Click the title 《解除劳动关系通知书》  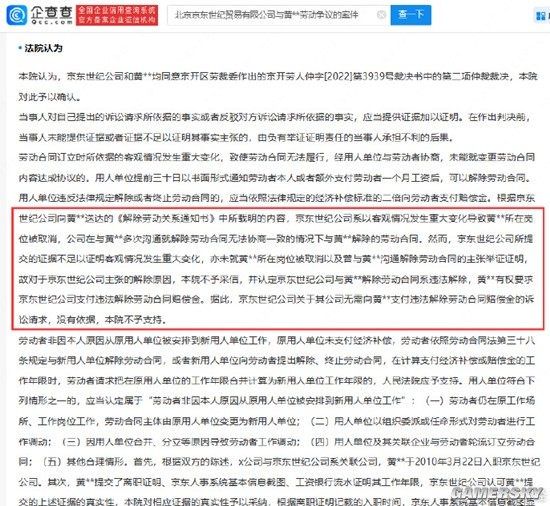pyautogui.click(x=166, y=218)
